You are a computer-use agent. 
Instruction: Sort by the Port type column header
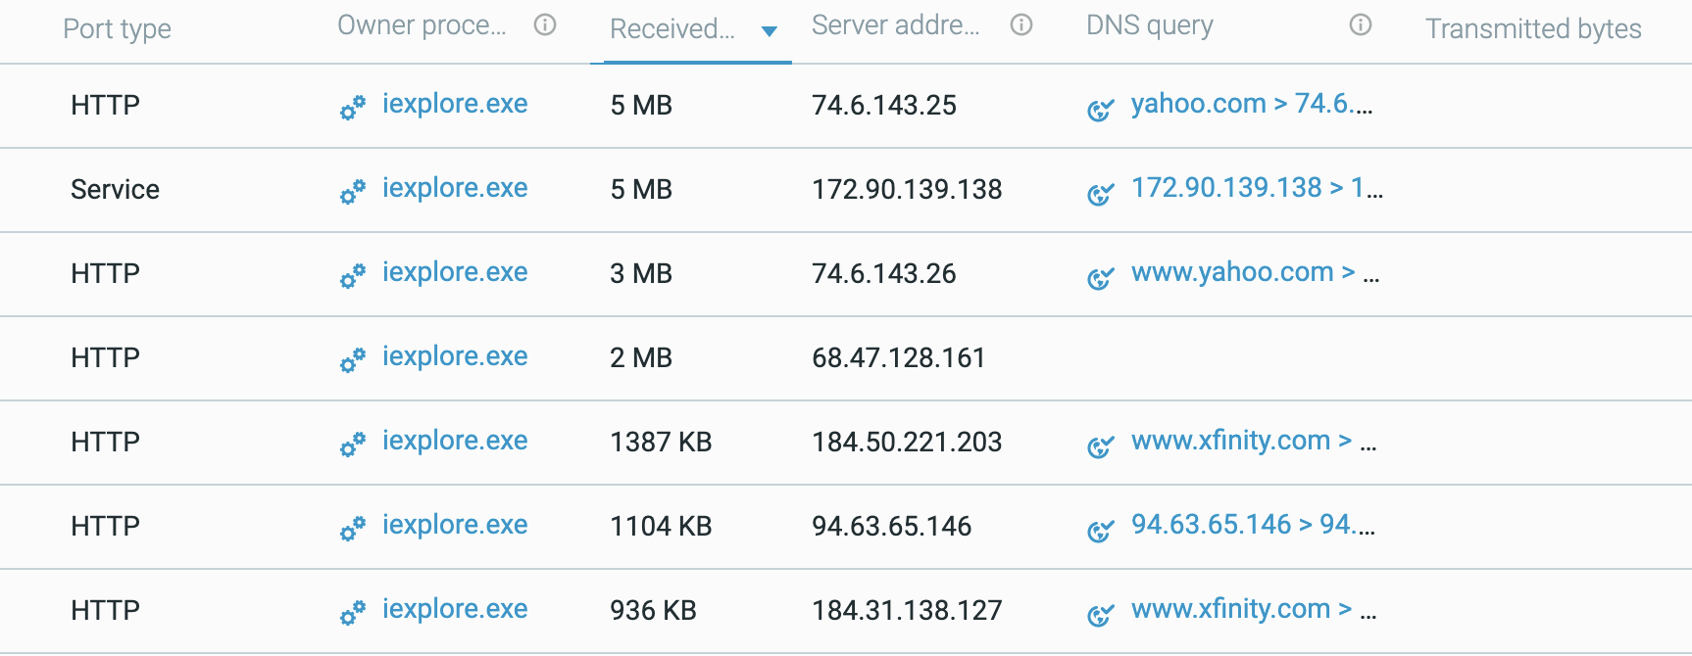[x=117, y=29]
